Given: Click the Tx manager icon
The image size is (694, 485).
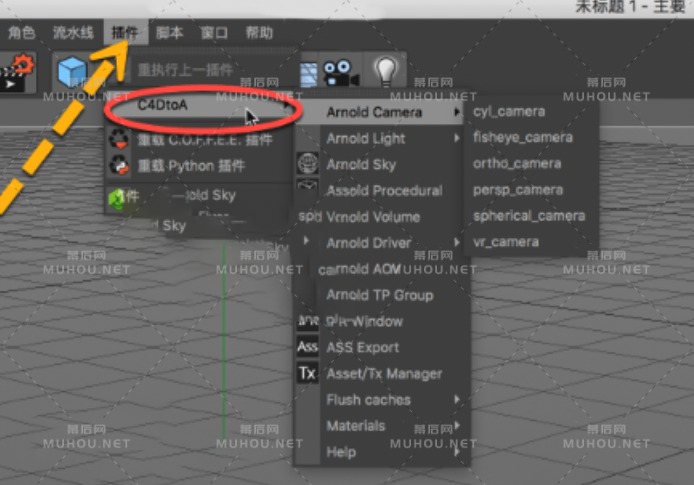Looking at the screenshot, I should coord(308,373).
